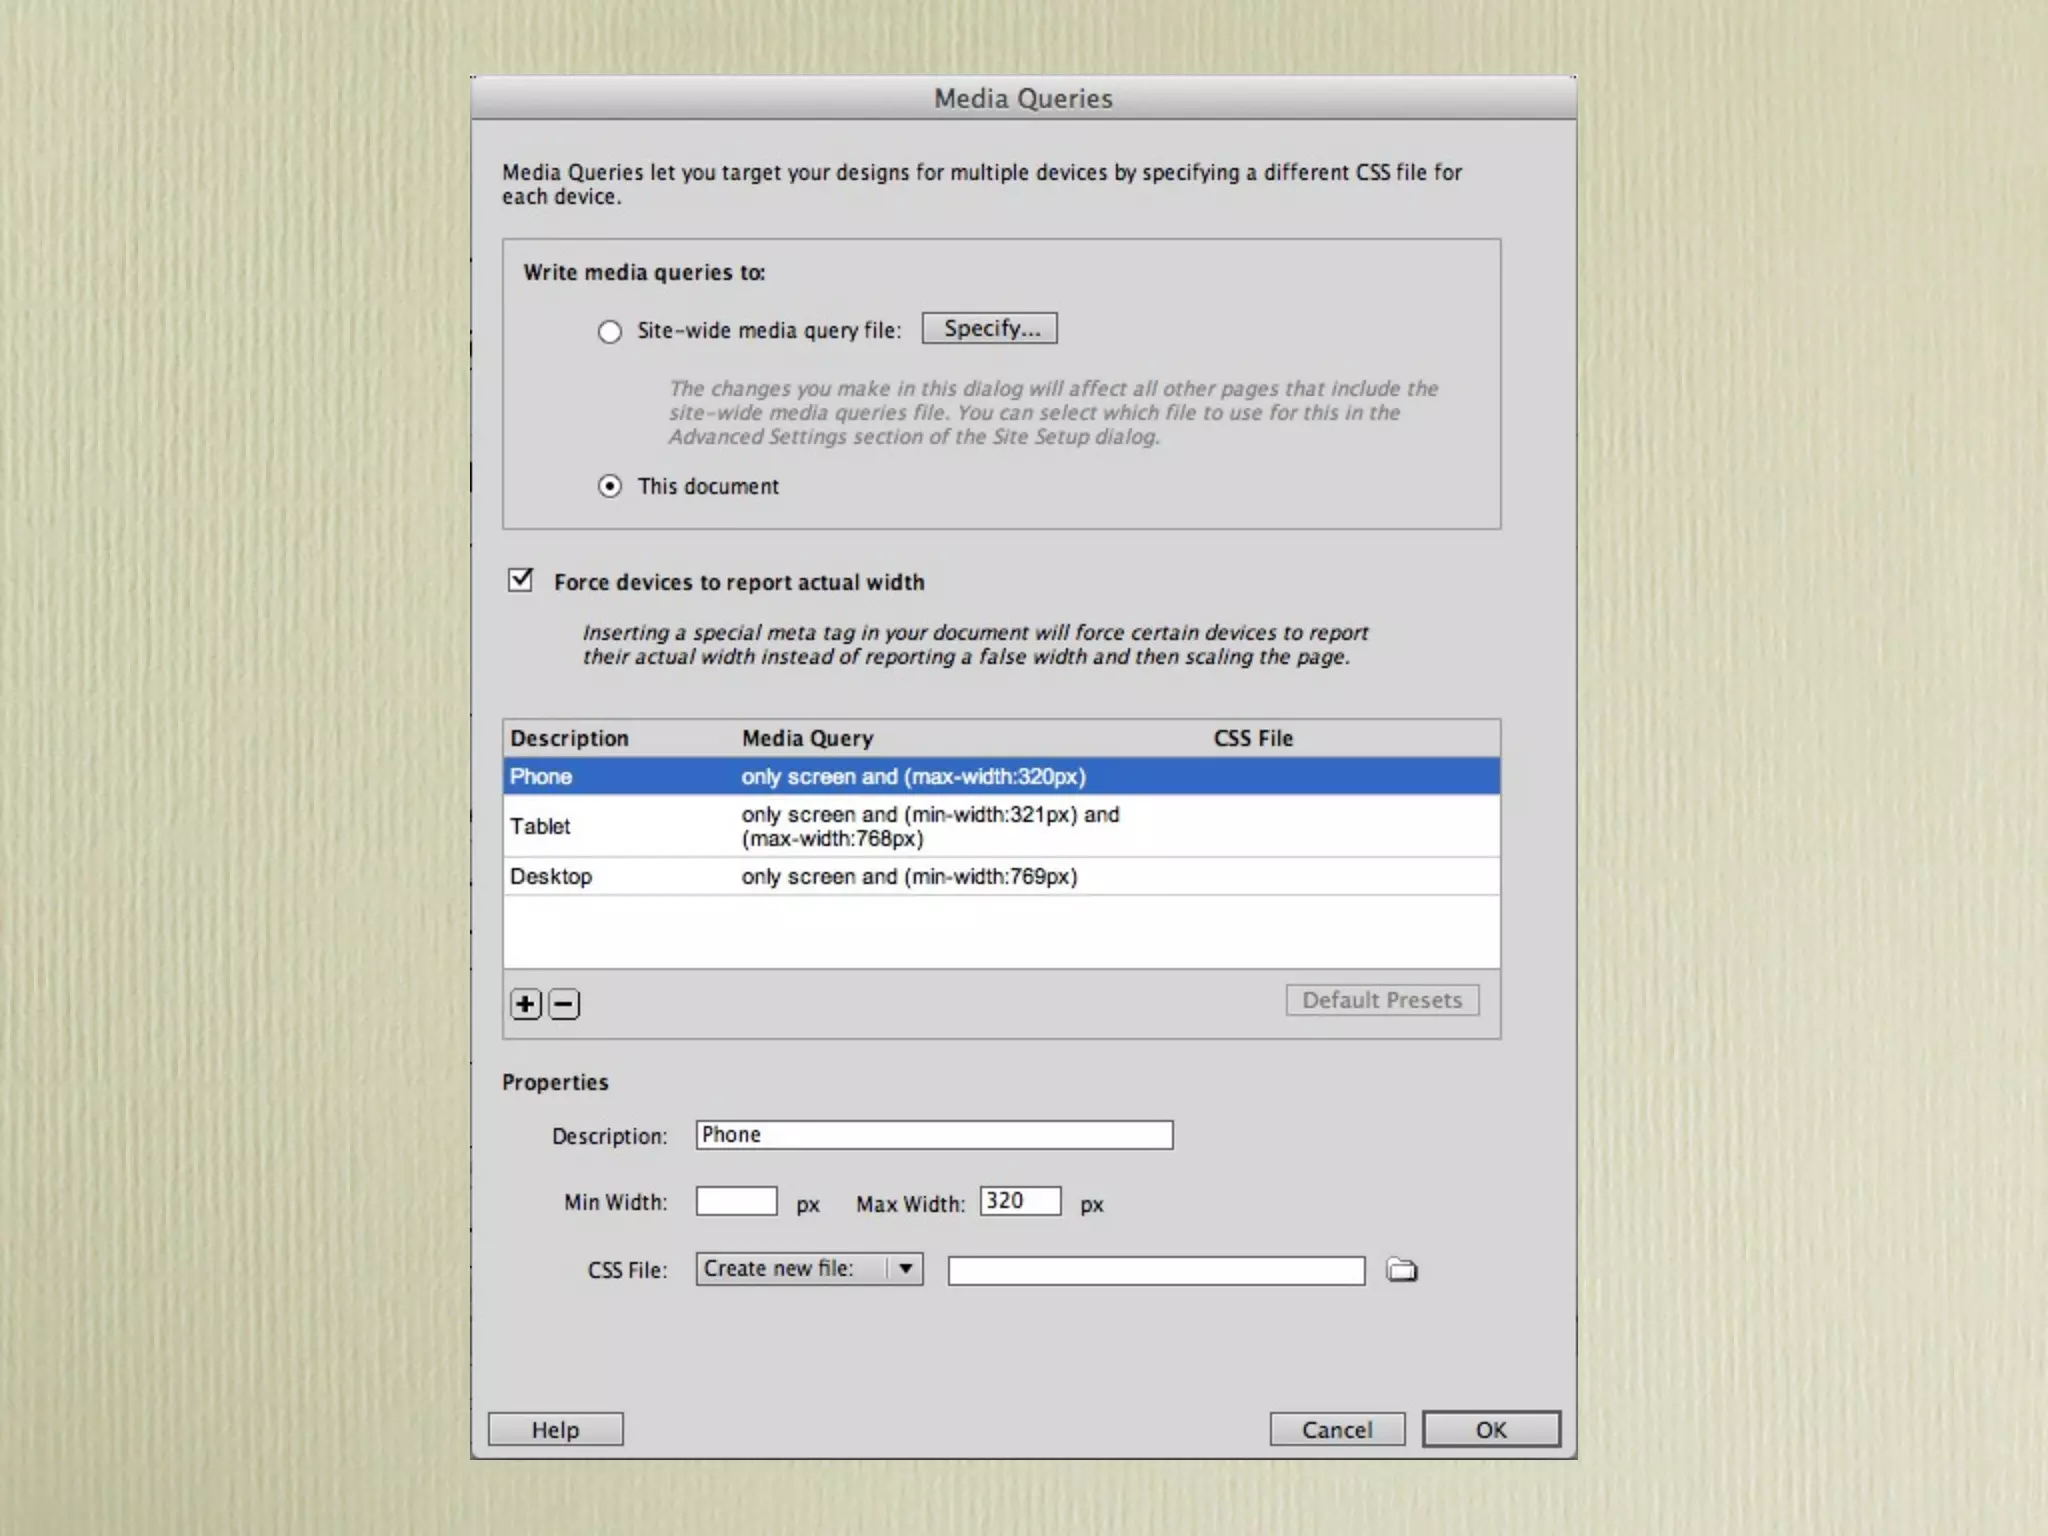Click the CSS file path input field
Image resolution: width=2048 pixels, height=1536 pixels.
(x=1156, y=1271)
